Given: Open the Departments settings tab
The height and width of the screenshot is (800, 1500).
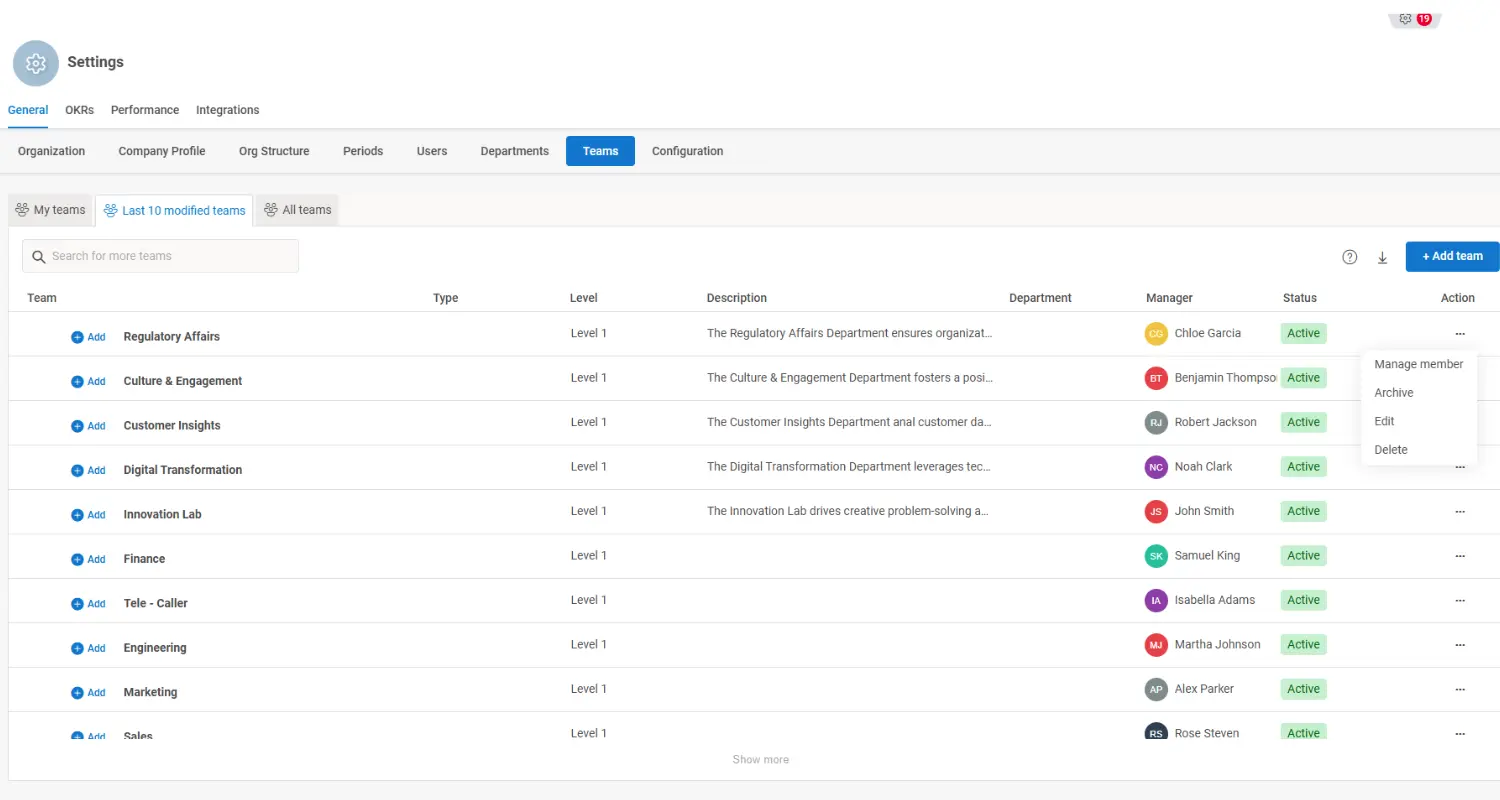Looking at the screenshot, I should 514,151.
